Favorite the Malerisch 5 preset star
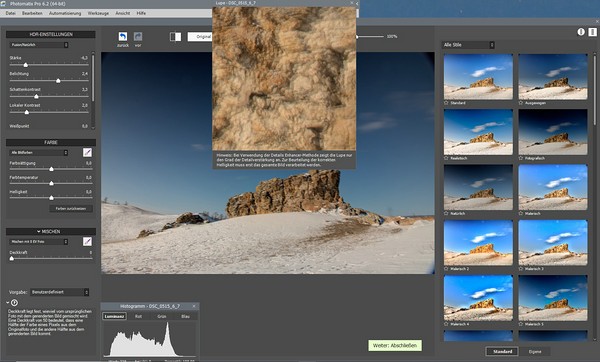This screenshot has width=600, height=362. (x=521, y=324)
